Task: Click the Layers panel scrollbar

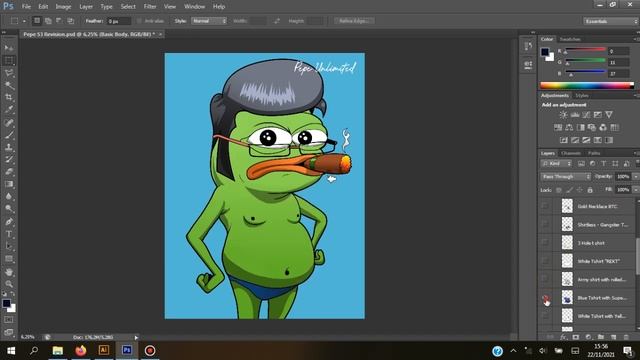Action: (637, 257)
